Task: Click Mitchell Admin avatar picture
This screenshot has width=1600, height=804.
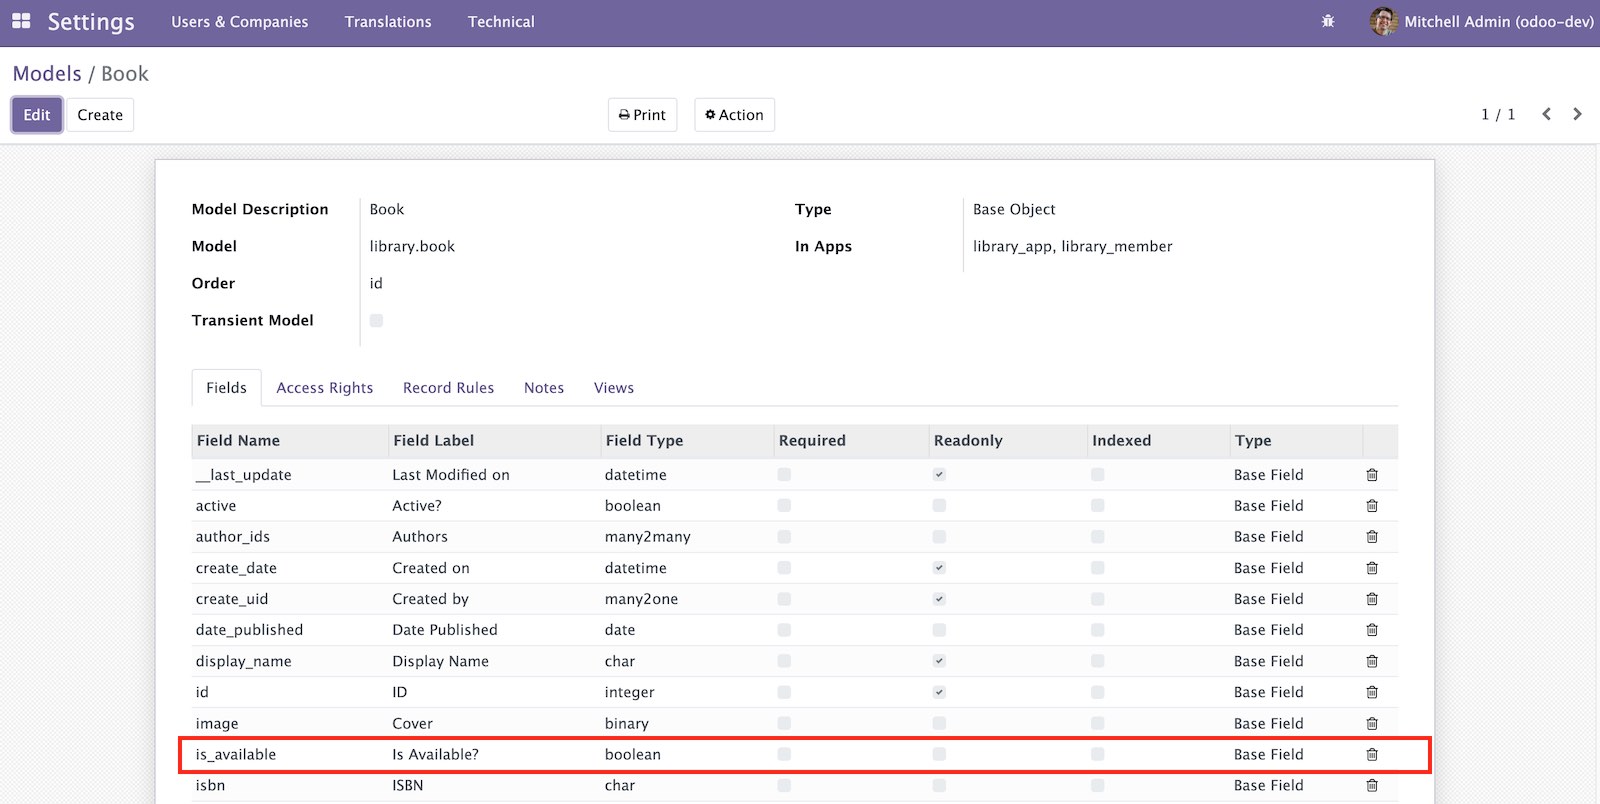Action: [1383, 21]
